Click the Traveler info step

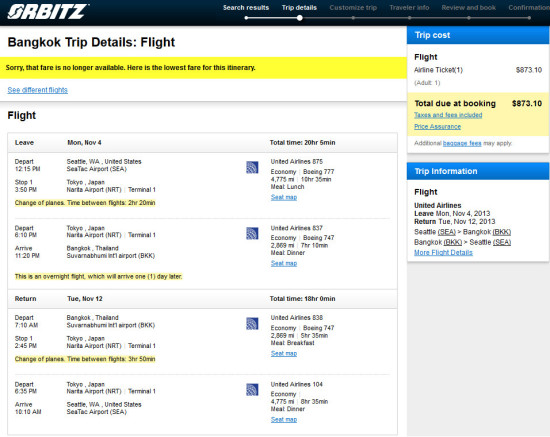pyautogui.click(x=409, y=8)
